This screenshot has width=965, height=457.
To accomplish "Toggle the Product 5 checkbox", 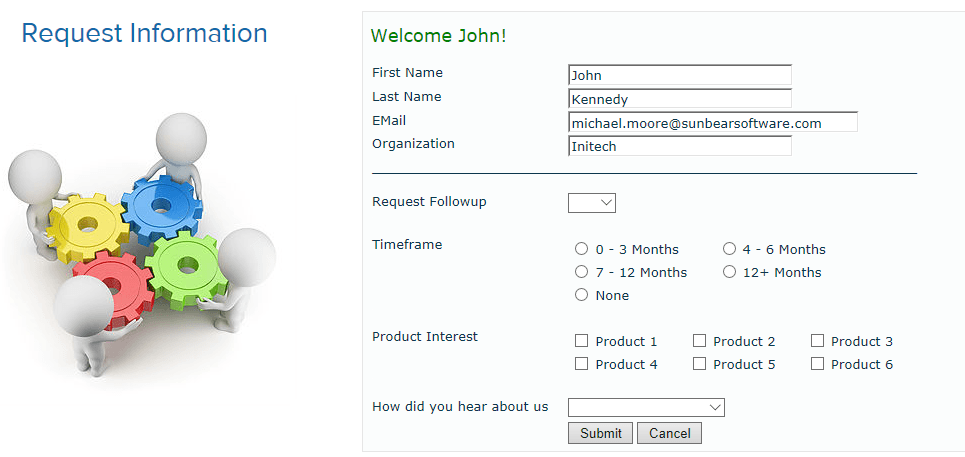I will (700, 364).
